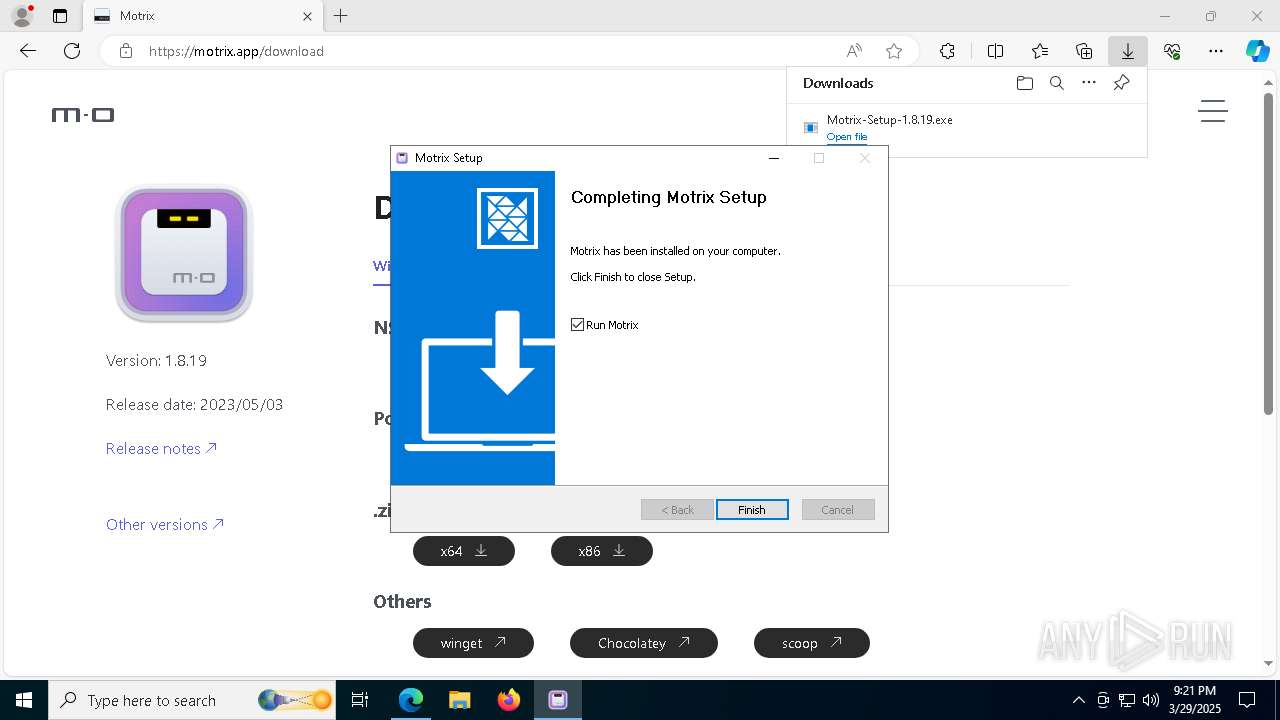Open Task View on taskbar
Screen dimensions: 1280x720
[360, 700]
